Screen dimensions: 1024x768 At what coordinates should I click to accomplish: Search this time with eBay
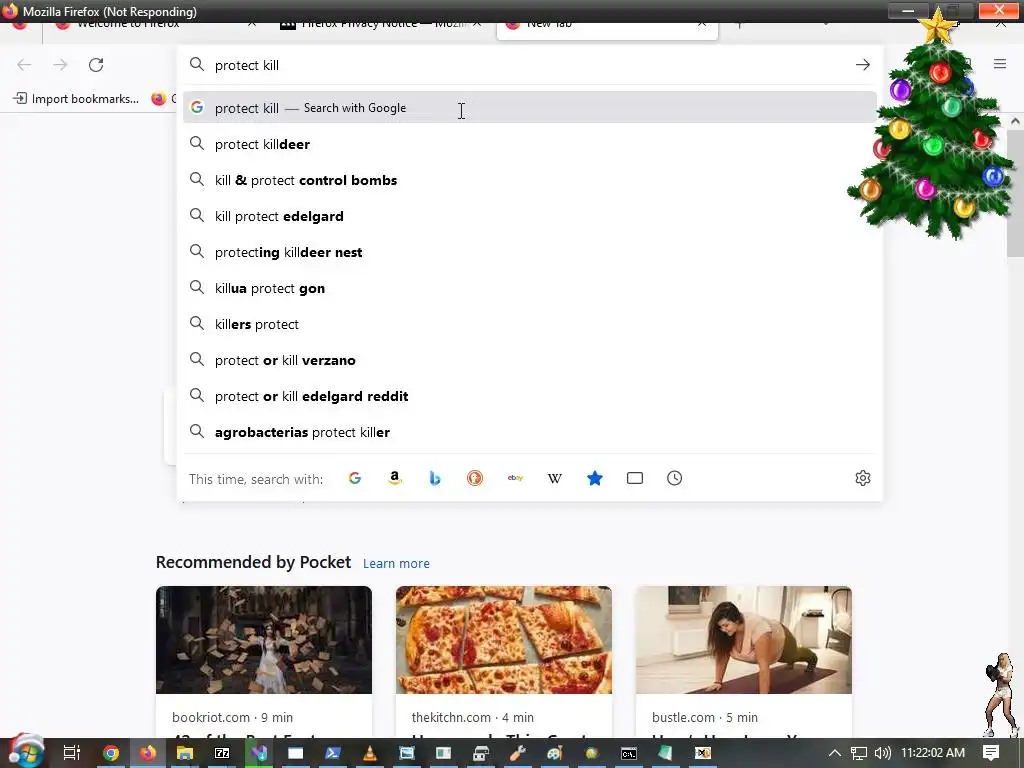tap(515, 478)
